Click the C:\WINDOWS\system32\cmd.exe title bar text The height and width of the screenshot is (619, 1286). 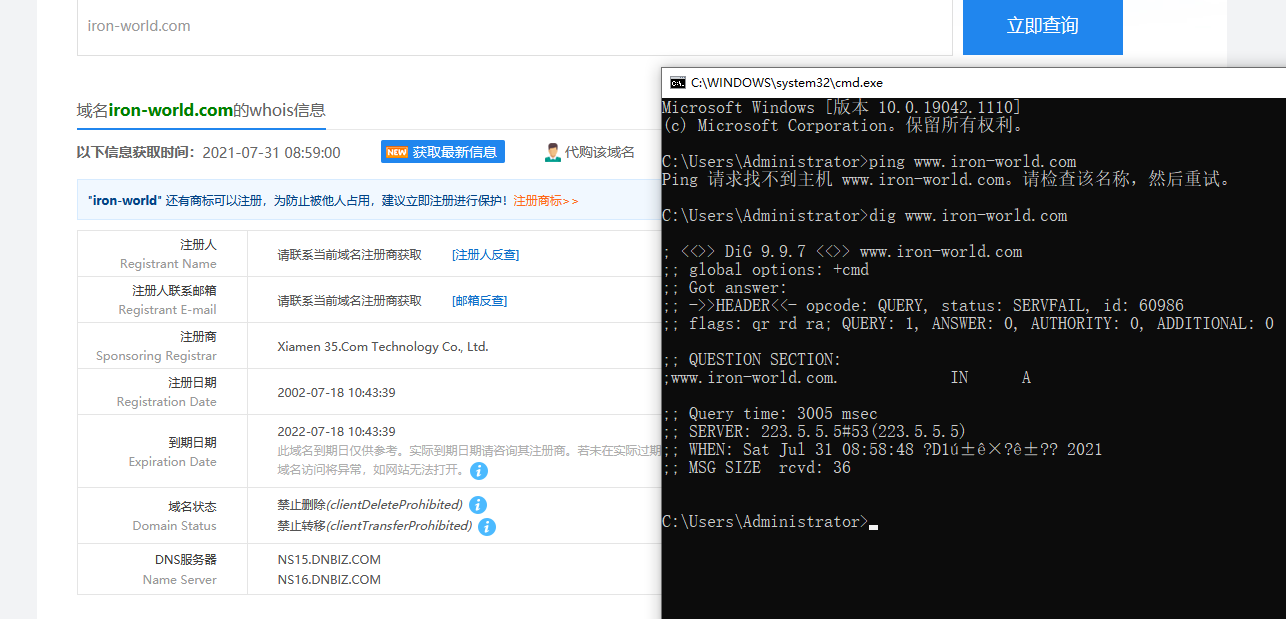coord(786,83)
